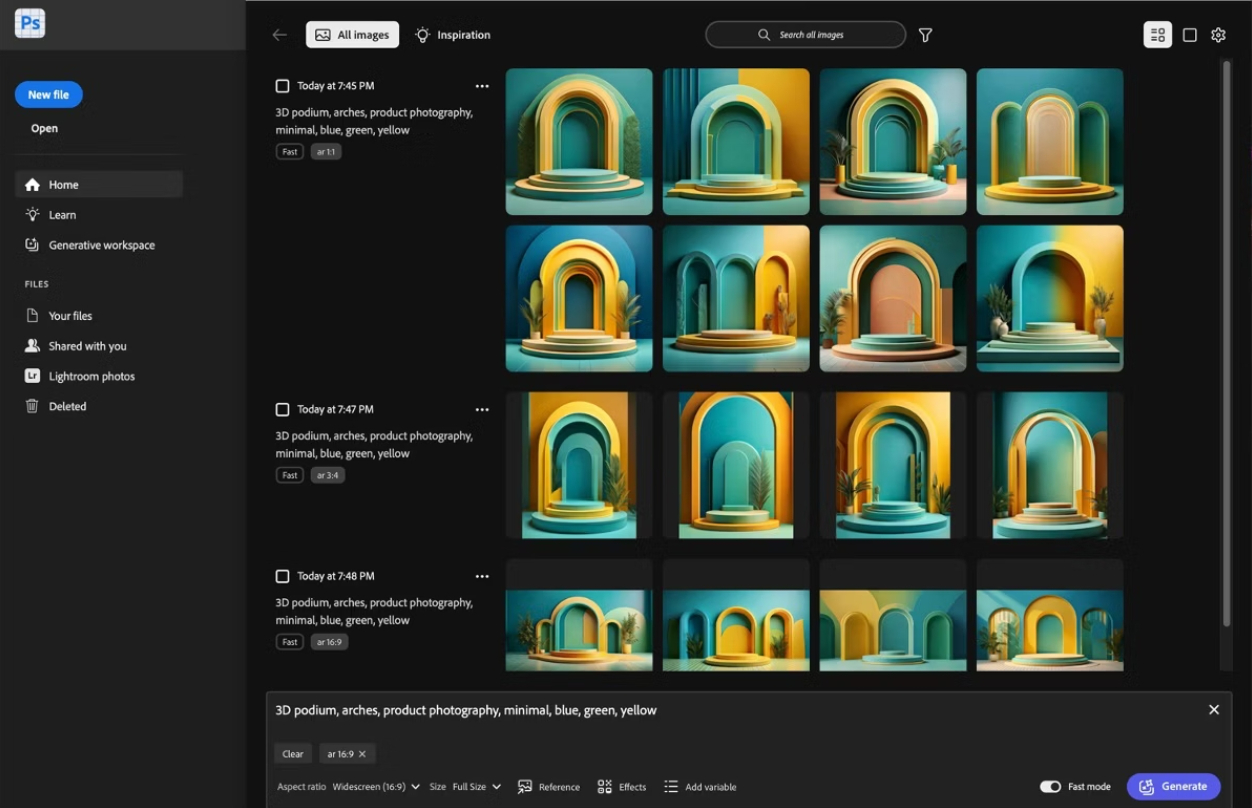Open the Full Size dropdown
The image size is (1252, 808).
pyautogui.click(x=476, y=787)
